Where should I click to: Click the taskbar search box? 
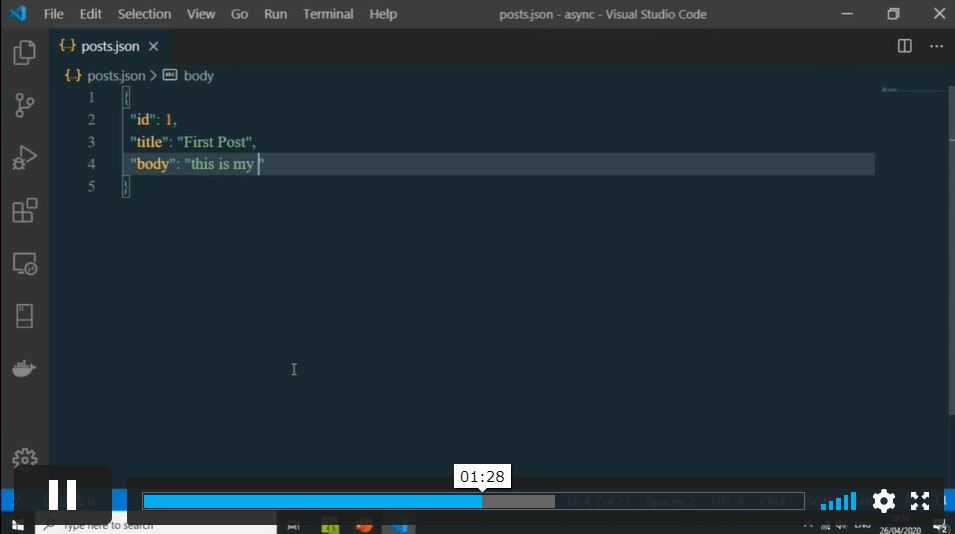(x=155, y=525)
